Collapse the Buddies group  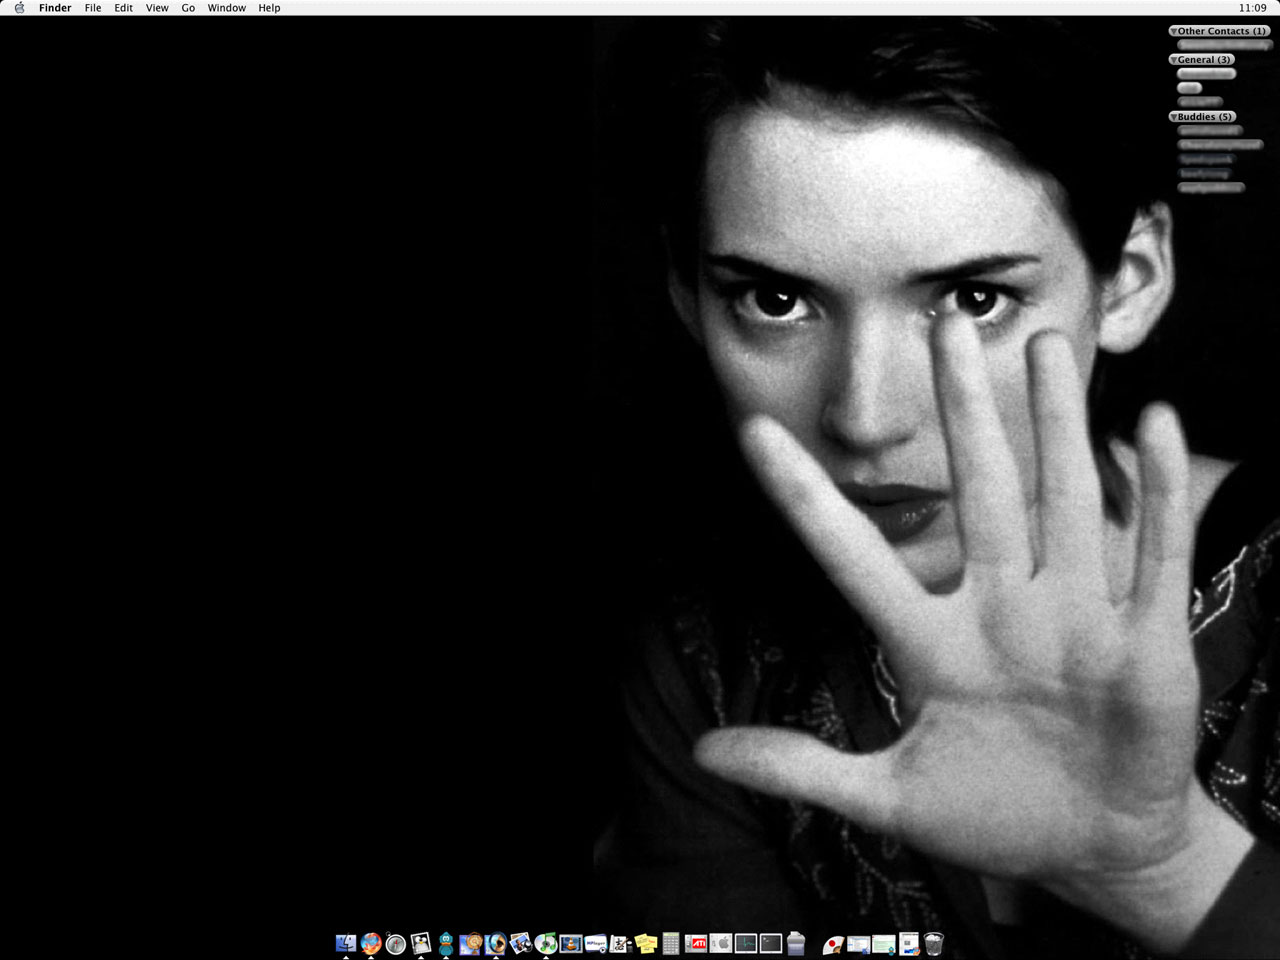tap(1173, 117)
